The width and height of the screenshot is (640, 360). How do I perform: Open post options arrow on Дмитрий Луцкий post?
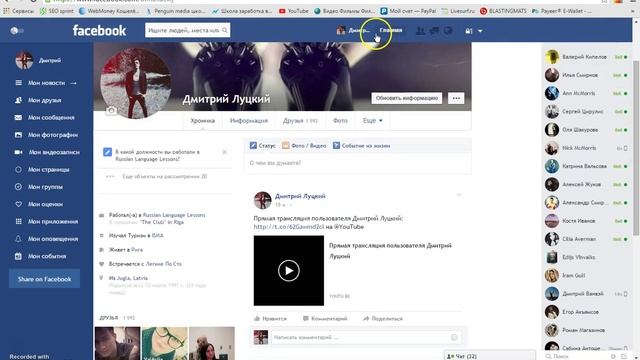coord(459,196)
